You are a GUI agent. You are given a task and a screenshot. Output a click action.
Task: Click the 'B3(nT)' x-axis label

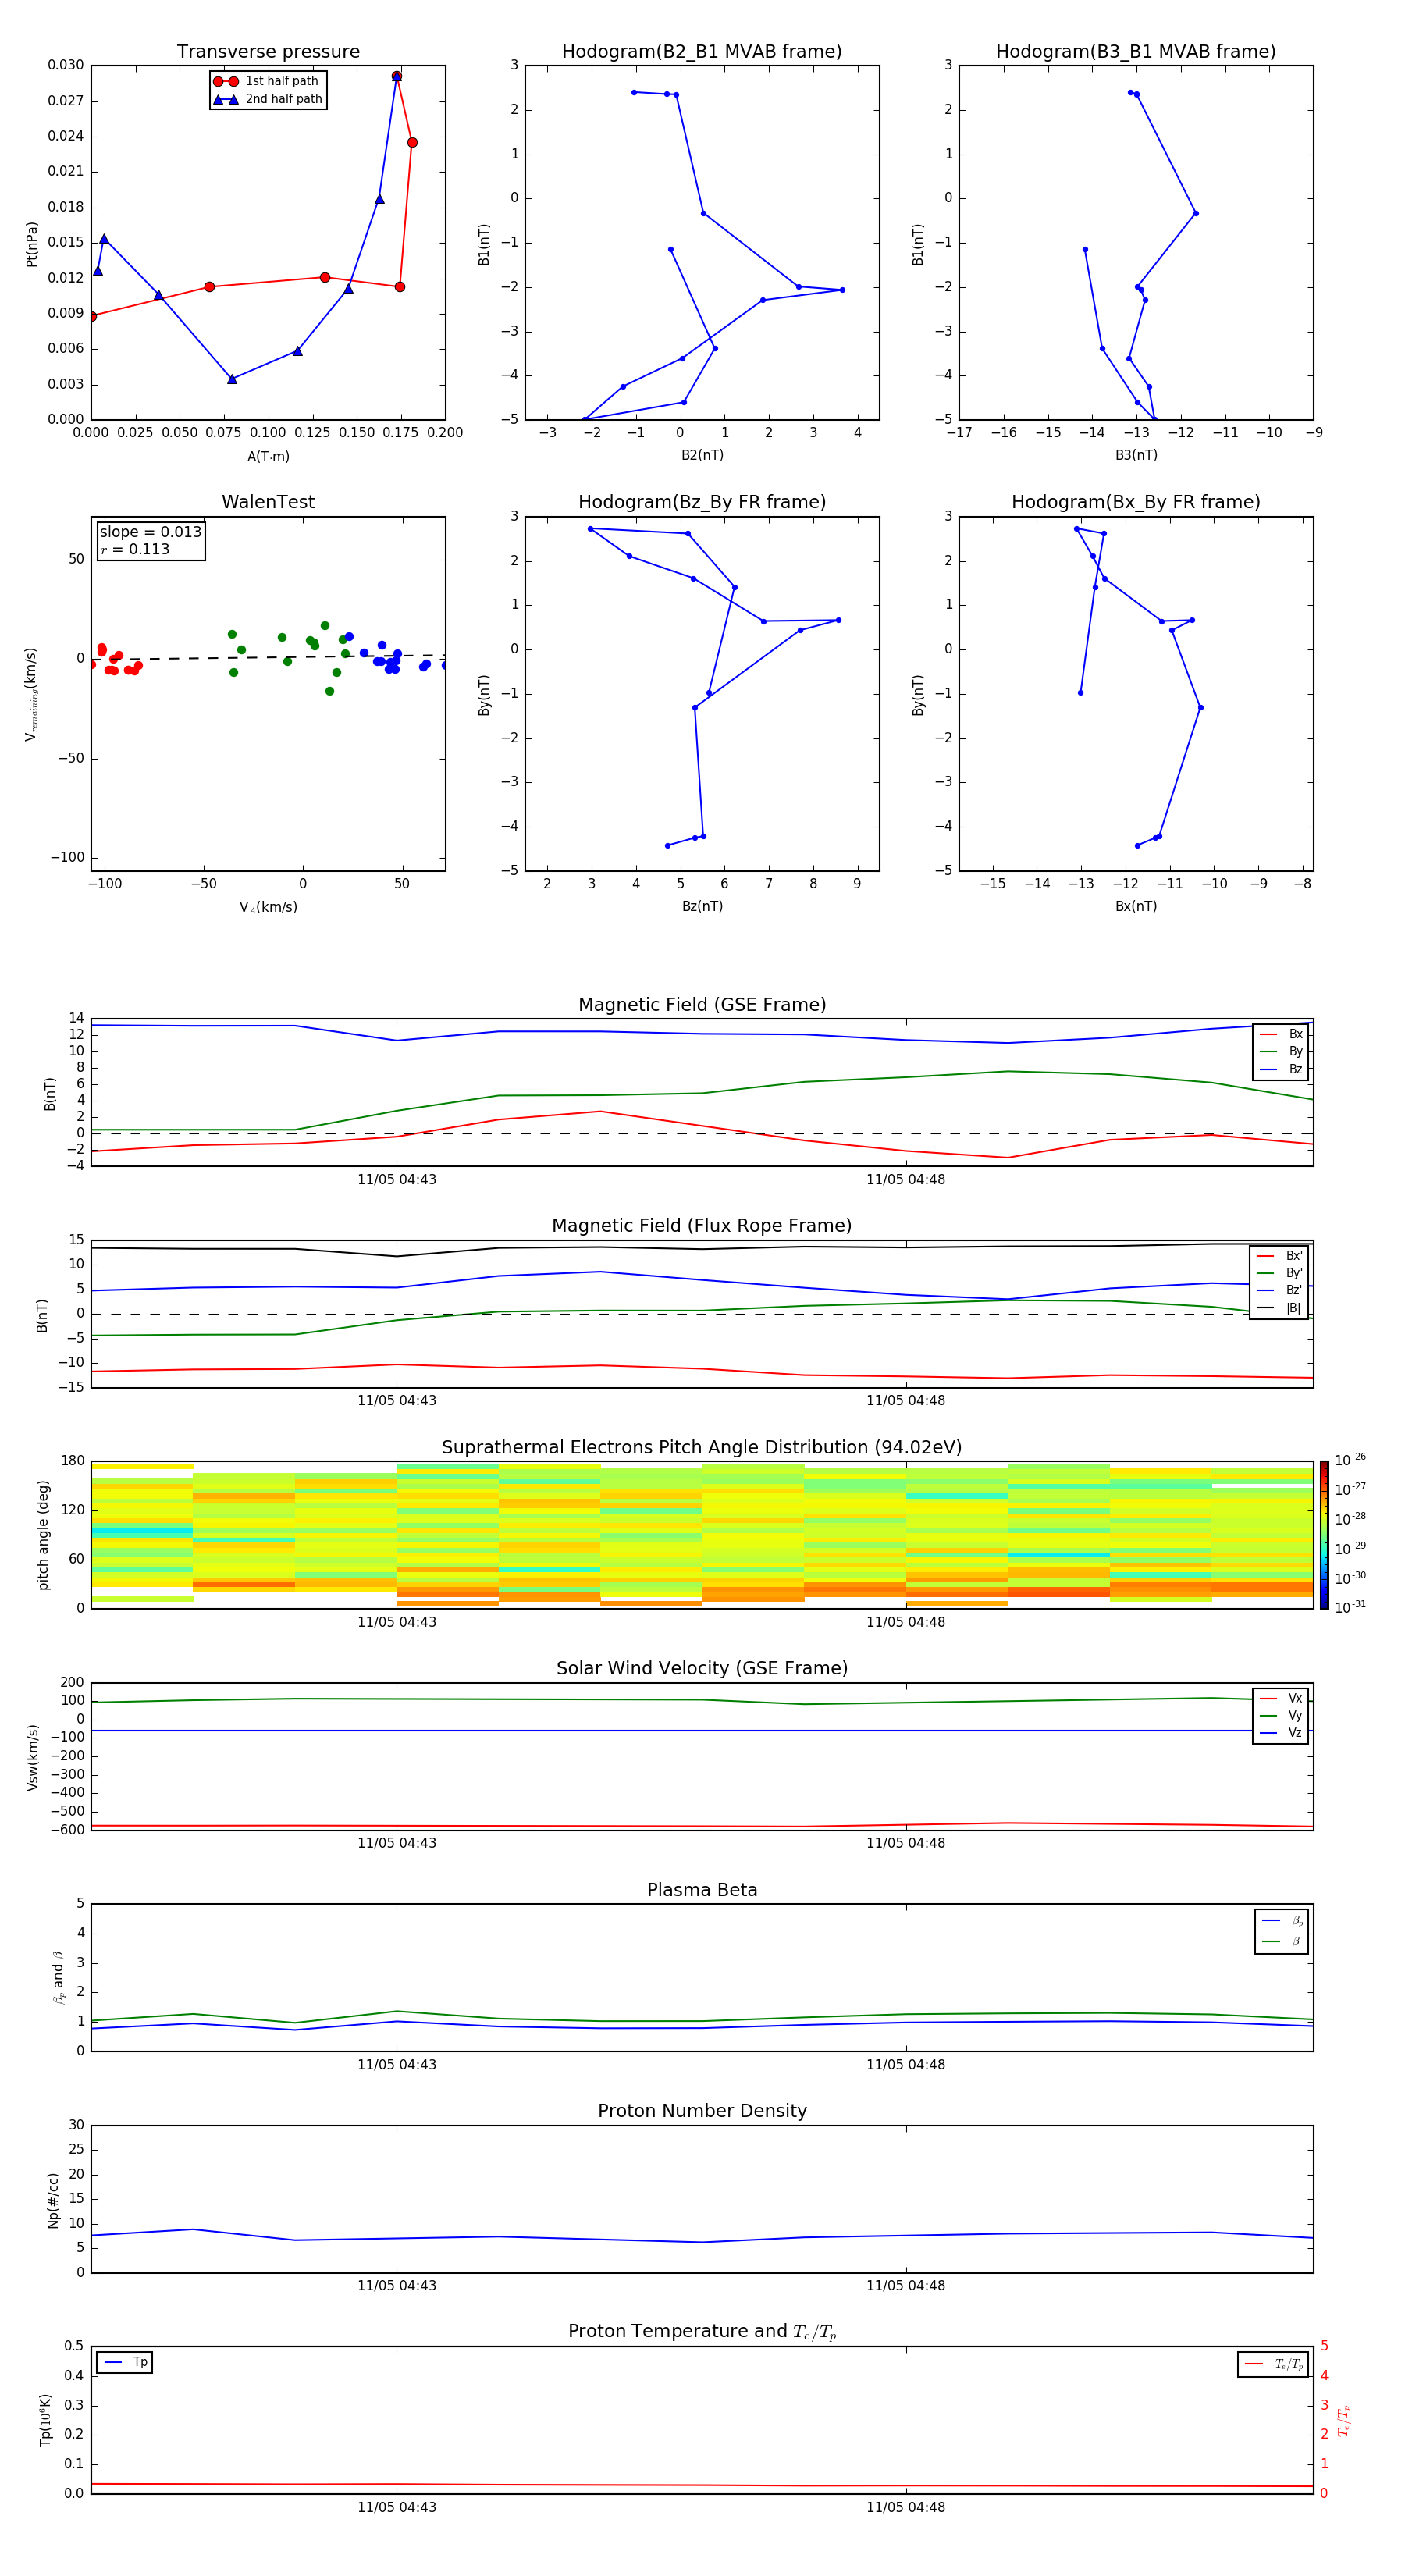coord(1136,455)
